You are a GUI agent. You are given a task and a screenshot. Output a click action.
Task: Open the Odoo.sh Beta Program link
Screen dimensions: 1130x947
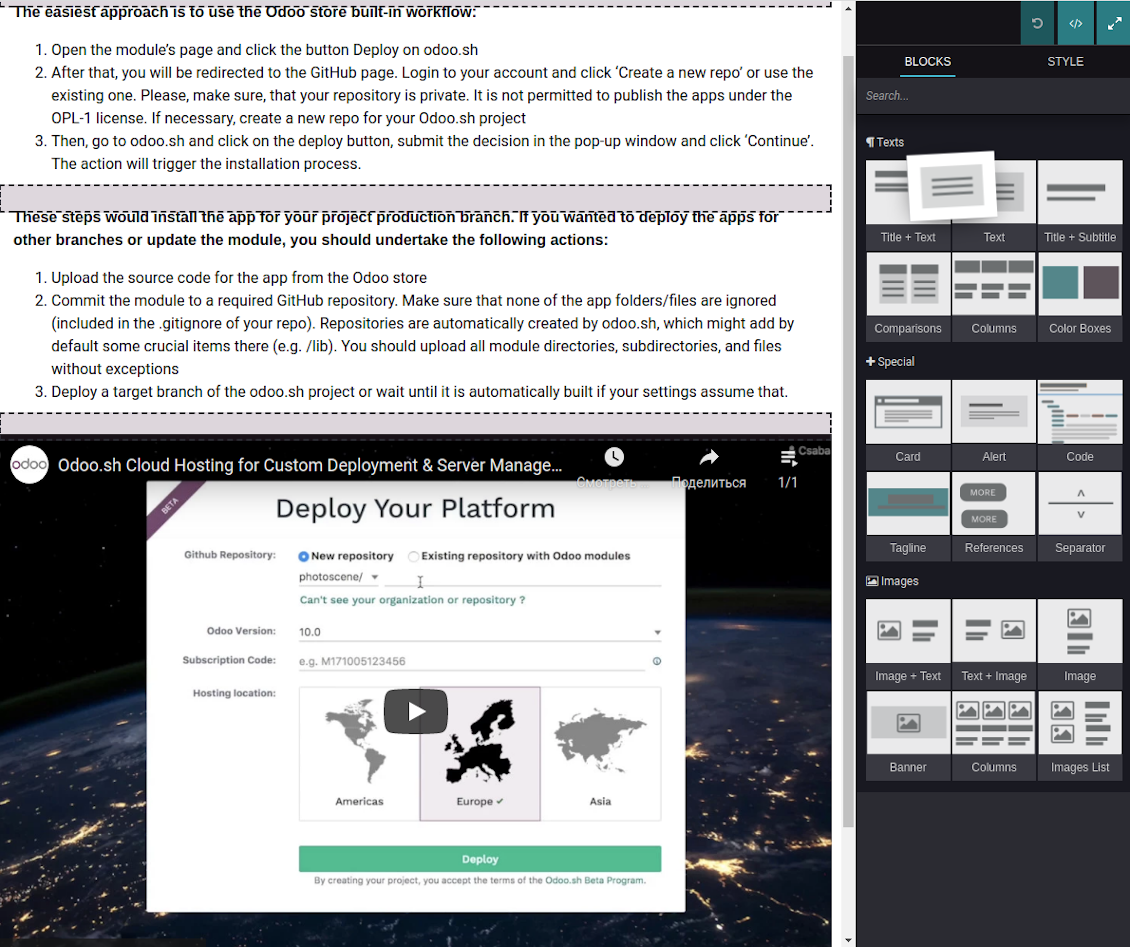pos(595,880)
